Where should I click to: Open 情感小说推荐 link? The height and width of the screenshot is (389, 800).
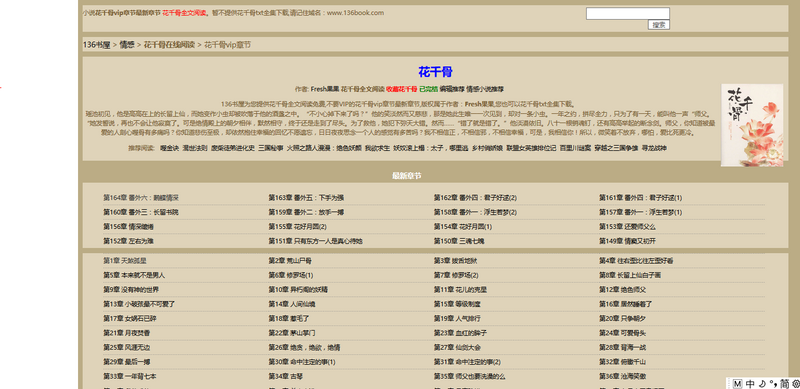[485, 89]
